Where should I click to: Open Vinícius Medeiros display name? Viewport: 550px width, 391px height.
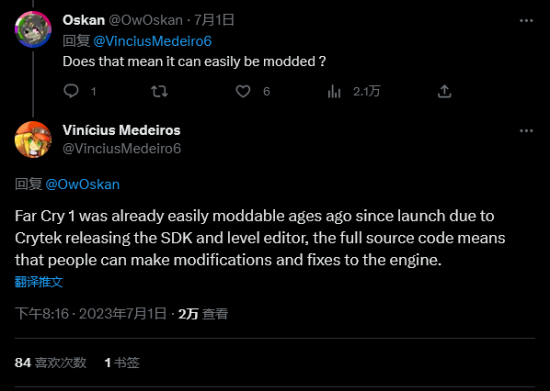pyautogui.click(x=121, y=130)
